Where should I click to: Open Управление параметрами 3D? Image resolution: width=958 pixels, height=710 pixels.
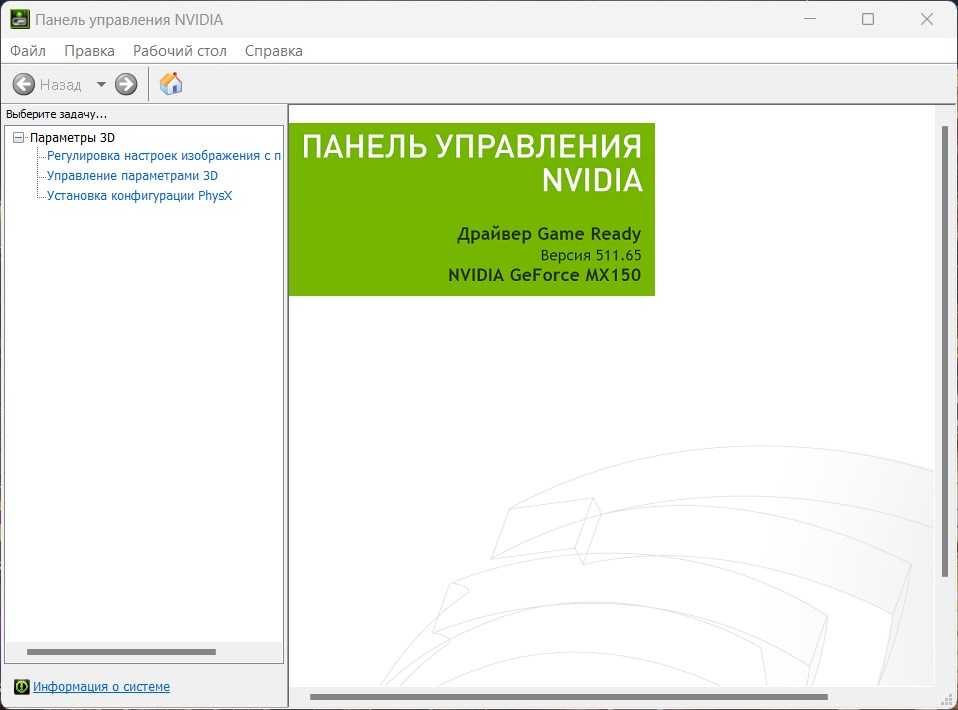coord(132,176)
